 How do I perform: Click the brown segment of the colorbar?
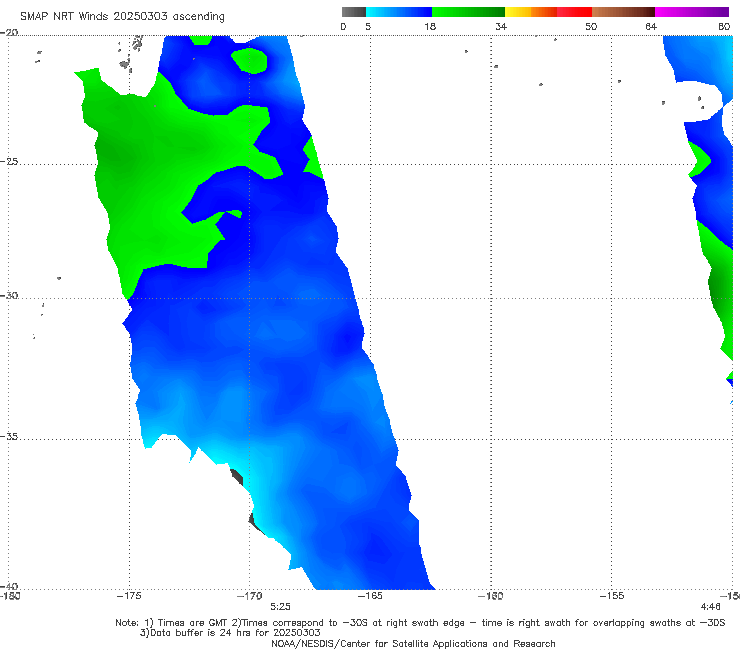coord(623,12)
